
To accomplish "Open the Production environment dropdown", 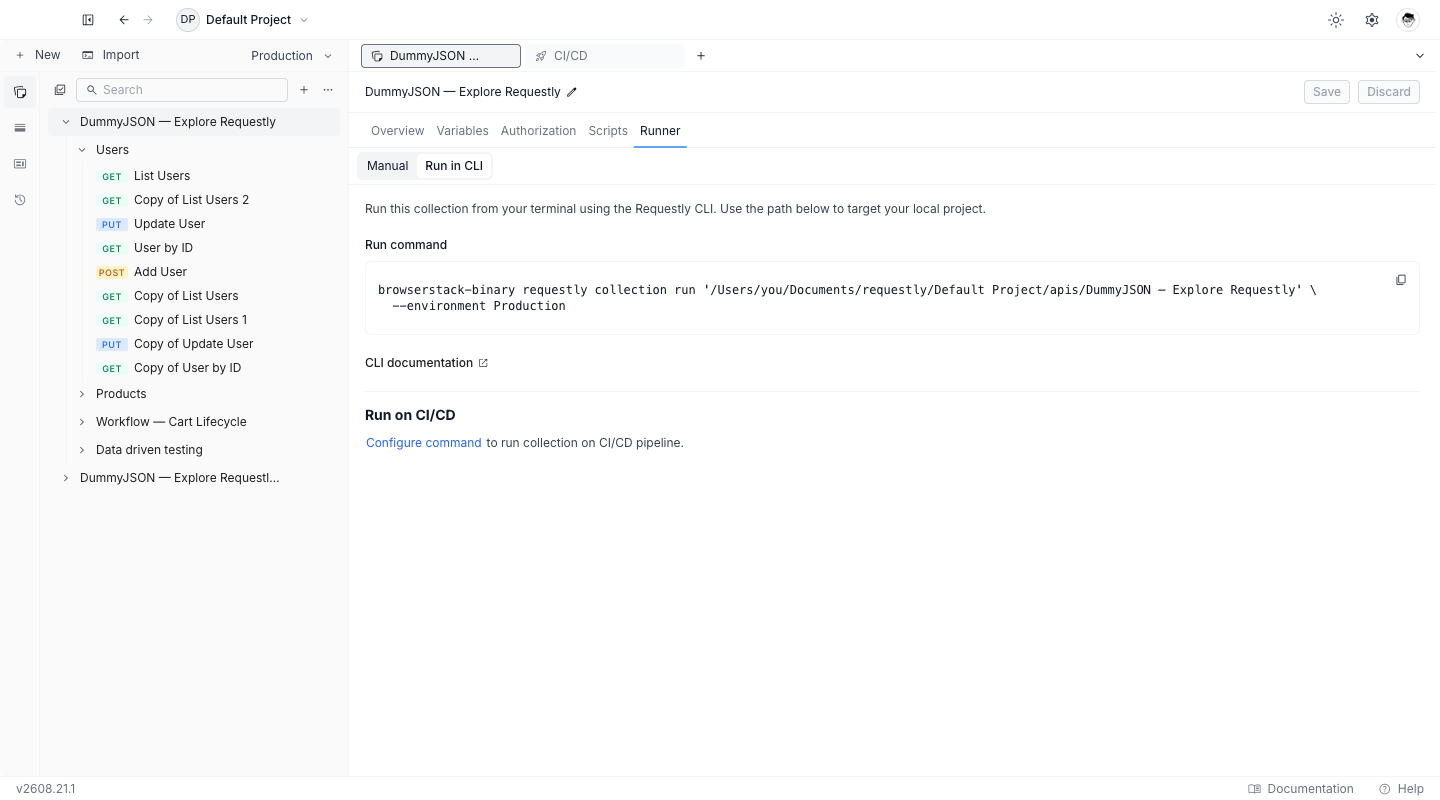I will coord(292,56).
